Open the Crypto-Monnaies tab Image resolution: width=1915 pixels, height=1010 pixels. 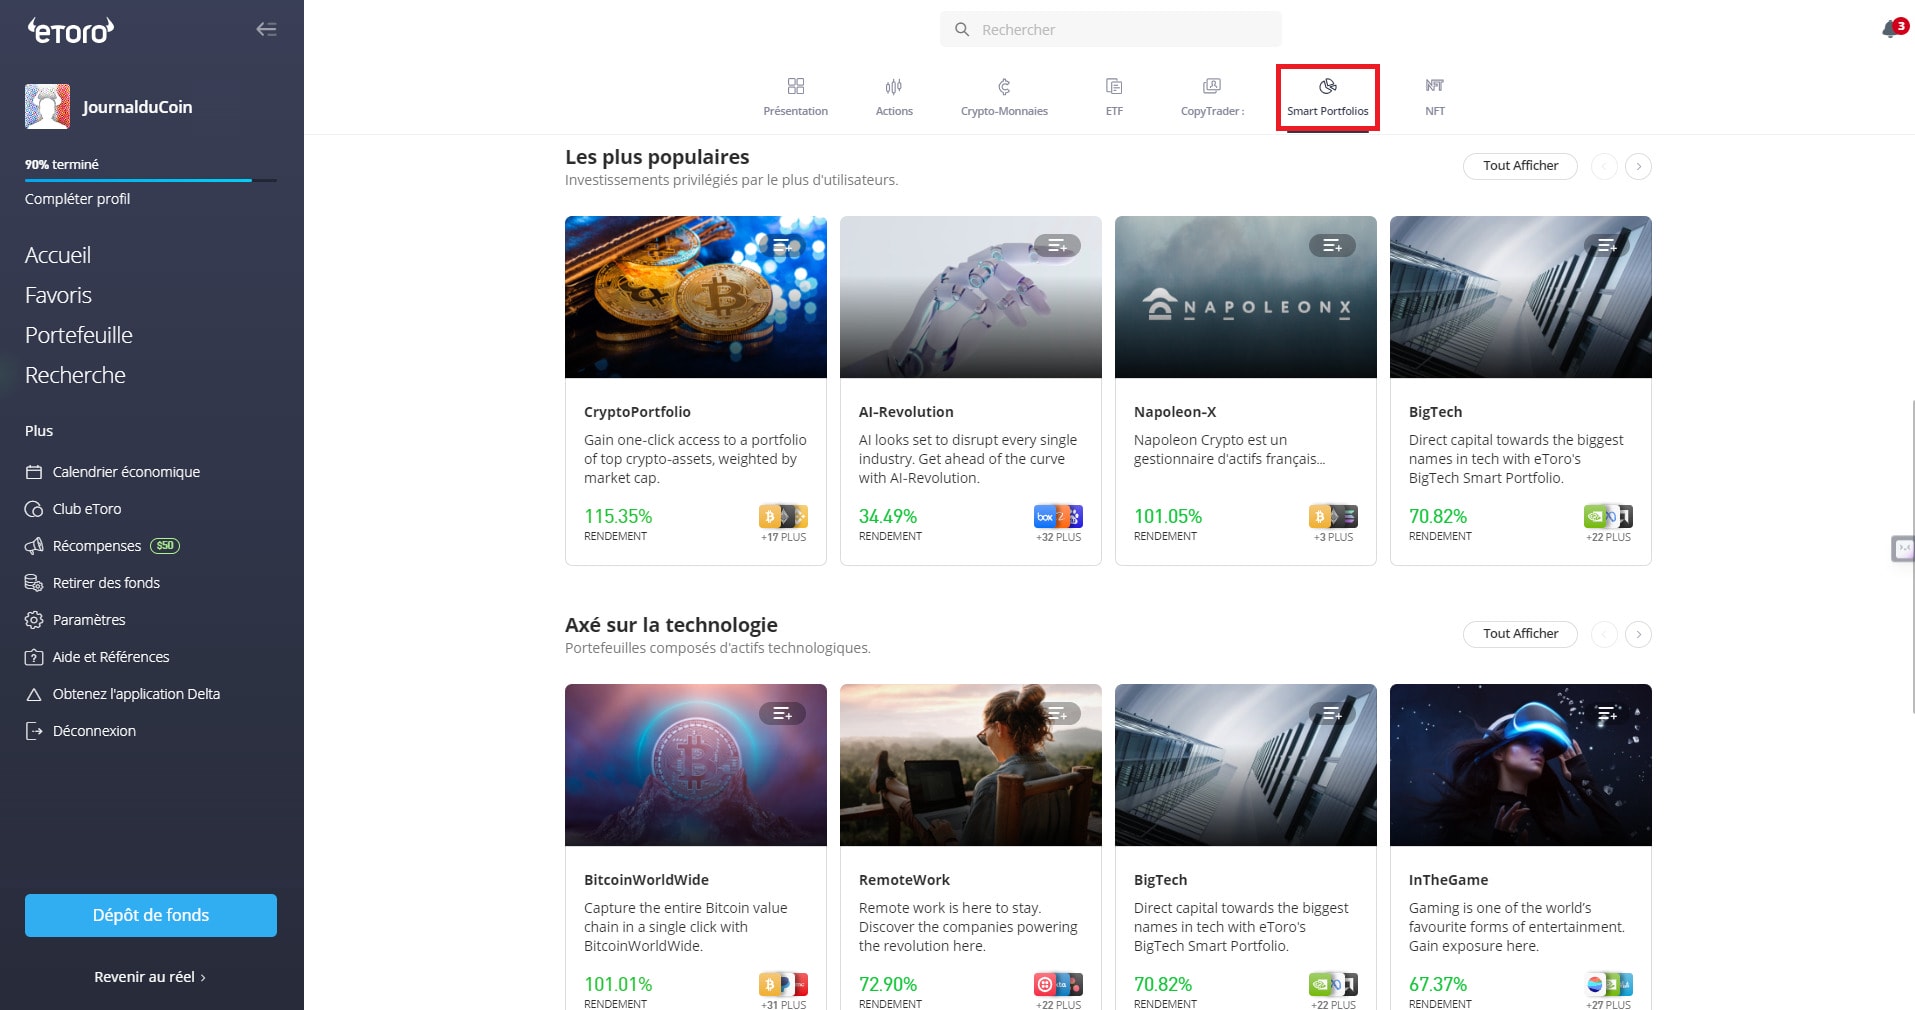(x=1004, y=97)
